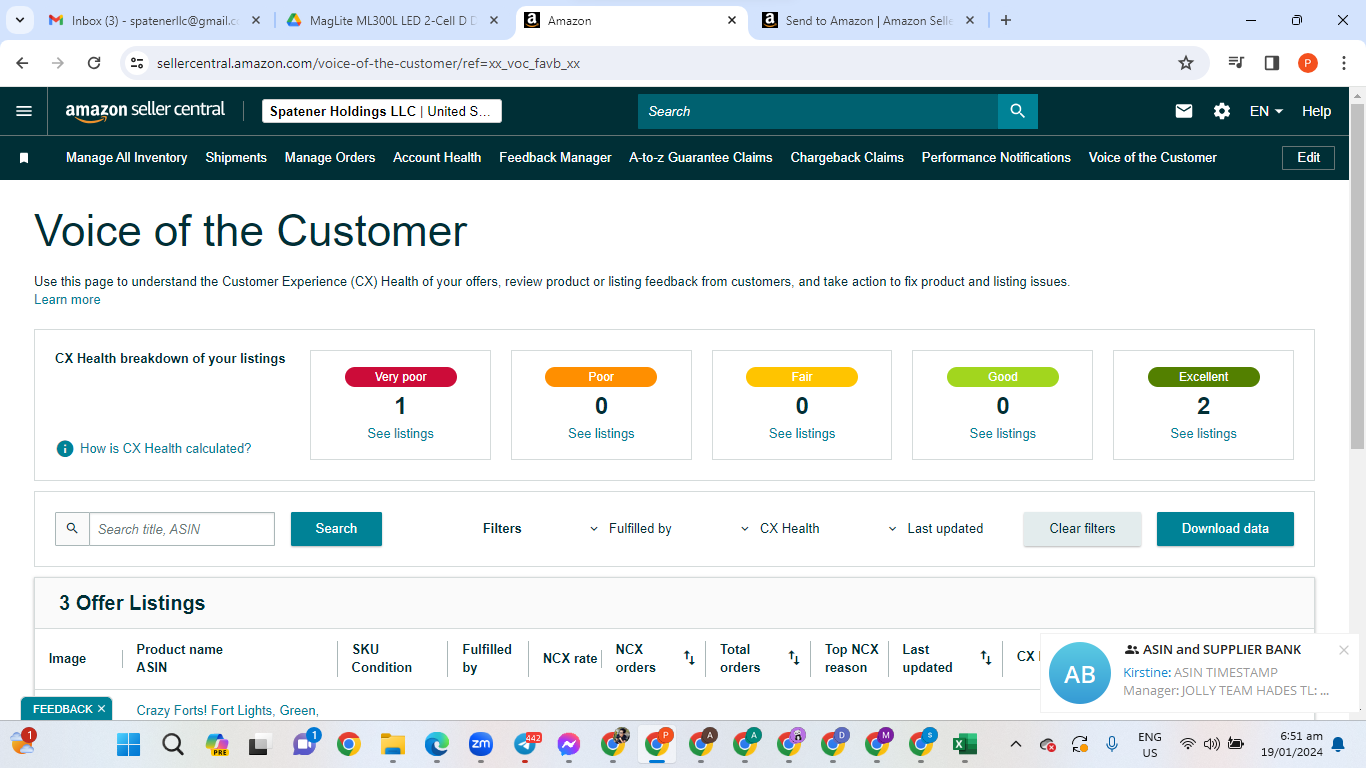This screenshot has height=768, width=1366.
Task: Open a new browser tab
Action: (x=1006, y=20)
